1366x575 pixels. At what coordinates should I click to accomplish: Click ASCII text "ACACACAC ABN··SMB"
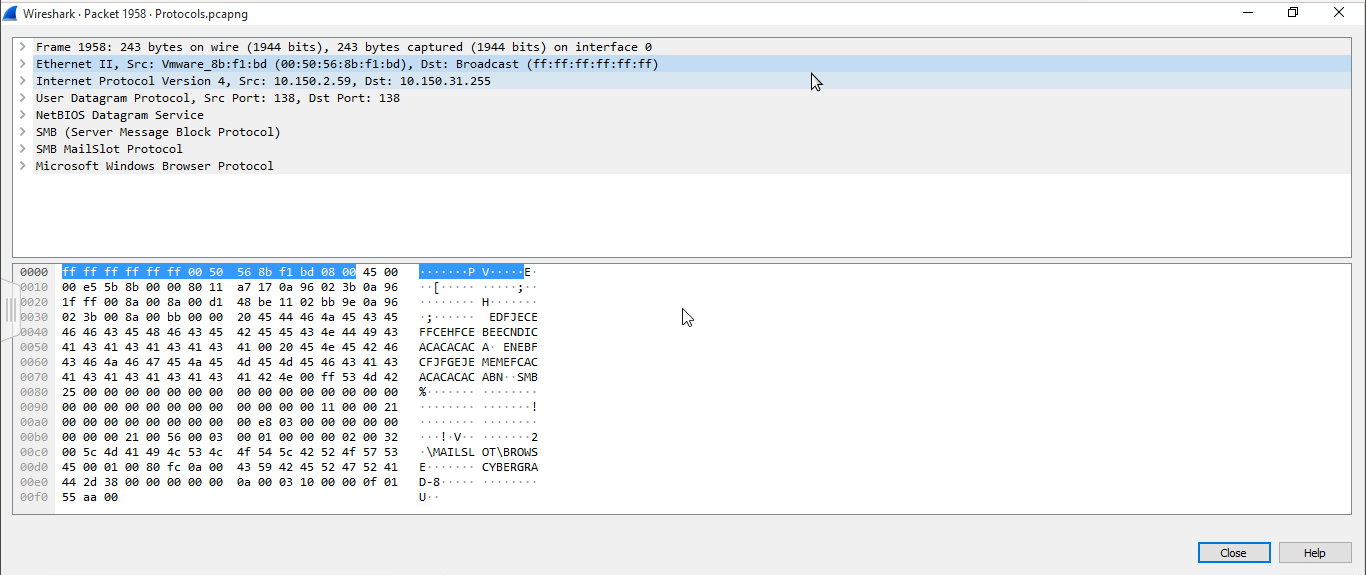(x=478, y=377)
